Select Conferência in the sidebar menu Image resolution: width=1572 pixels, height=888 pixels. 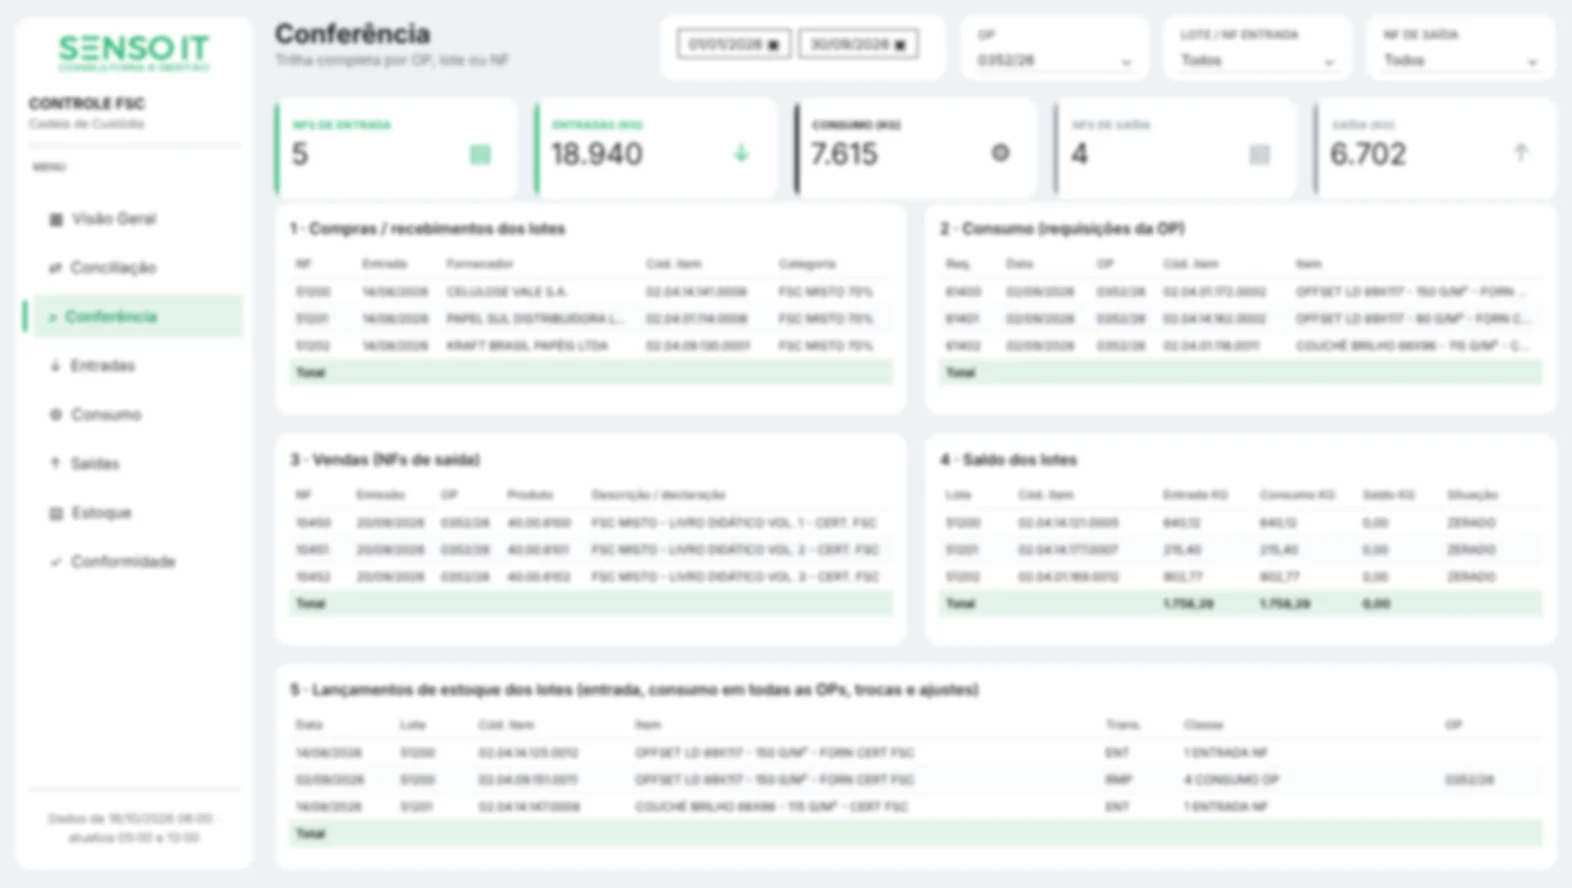(x=136, y=317)
